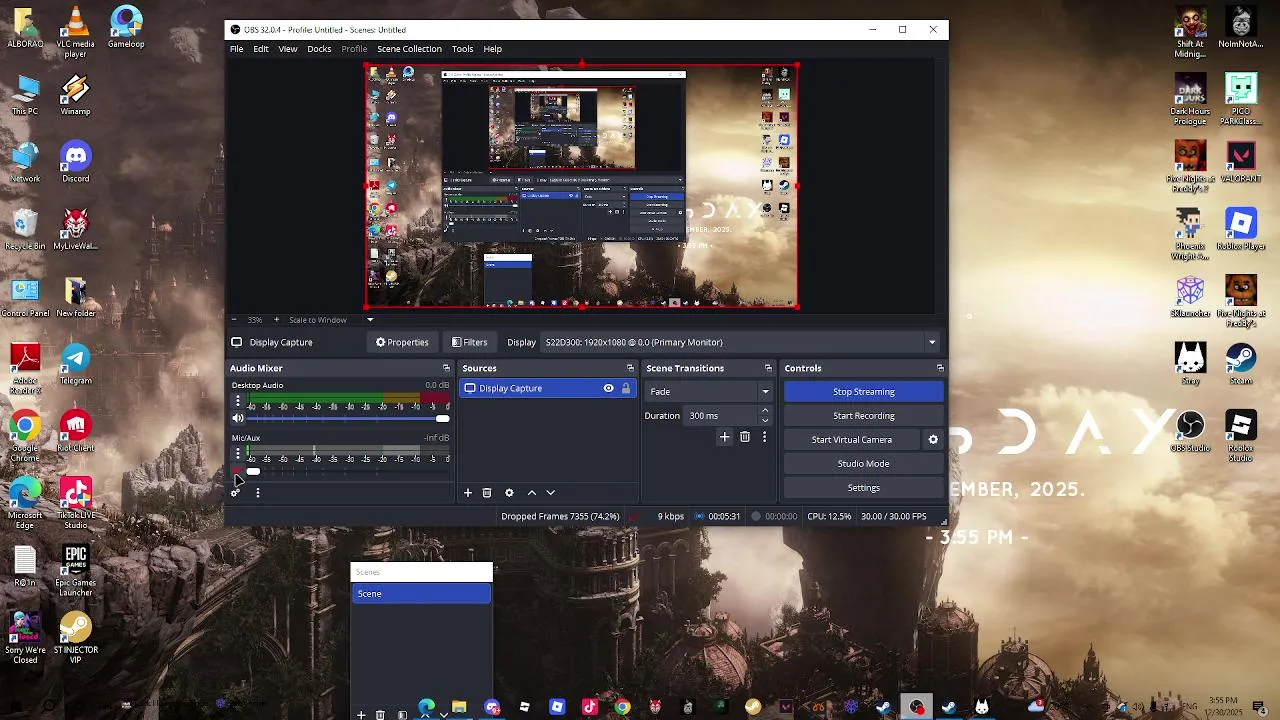Open Telegram desktop shortcut
1280x720 pixels.
click(x=76, y=364)
